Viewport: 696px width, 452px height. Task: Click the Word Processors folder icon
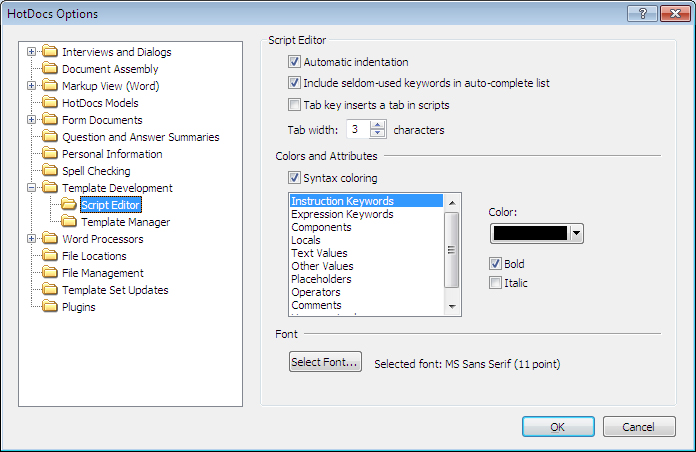[x=50, y=238]
